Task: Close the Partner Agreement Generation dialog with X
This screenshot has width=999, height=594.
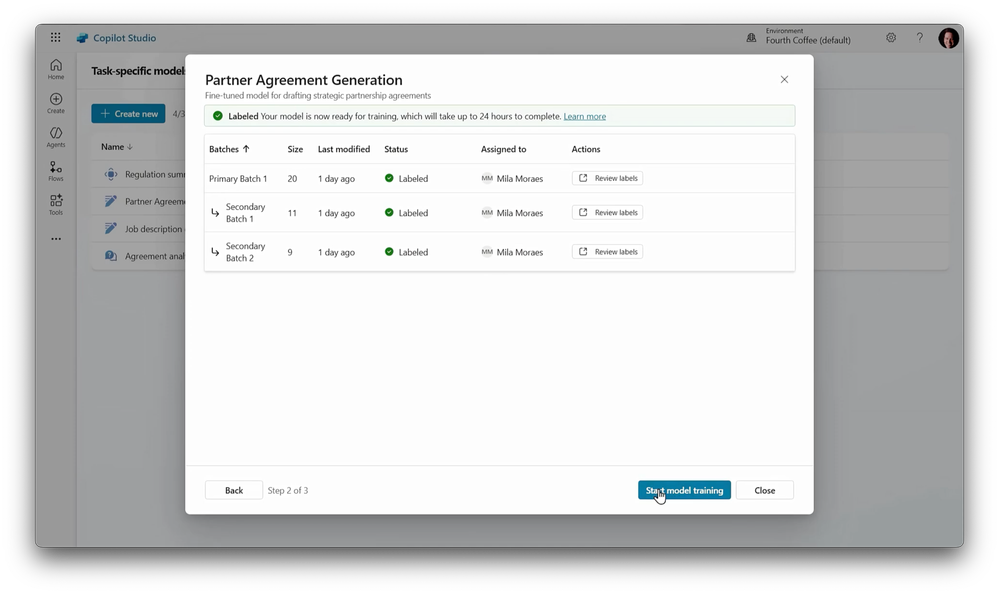Action: [x=784, y=80]
